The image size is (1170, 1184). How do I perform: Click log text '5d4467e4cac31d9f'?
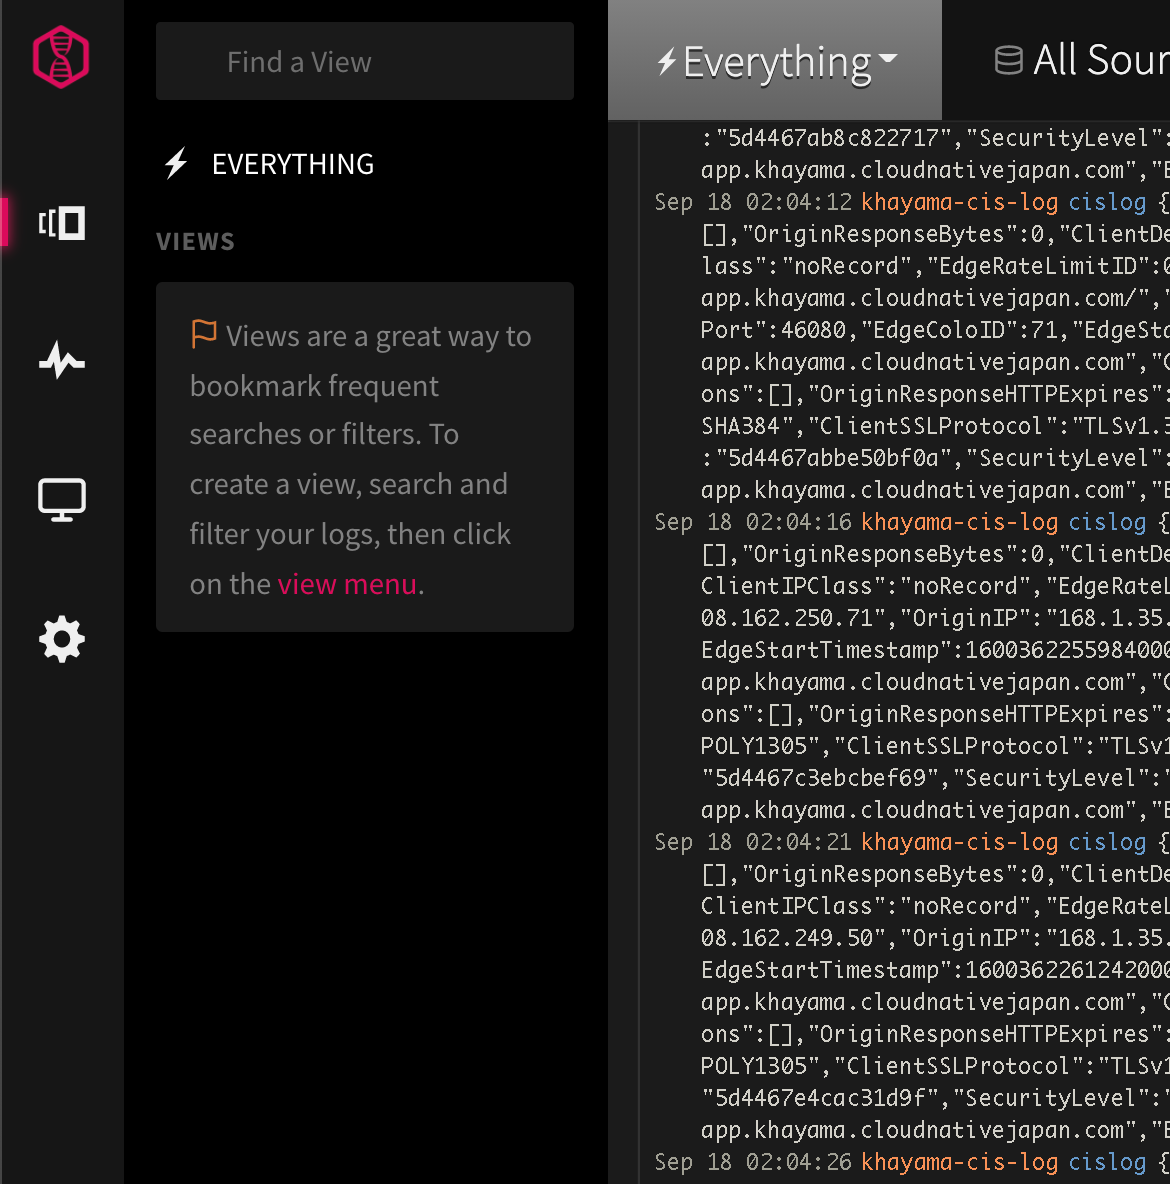click(820, 1098)
